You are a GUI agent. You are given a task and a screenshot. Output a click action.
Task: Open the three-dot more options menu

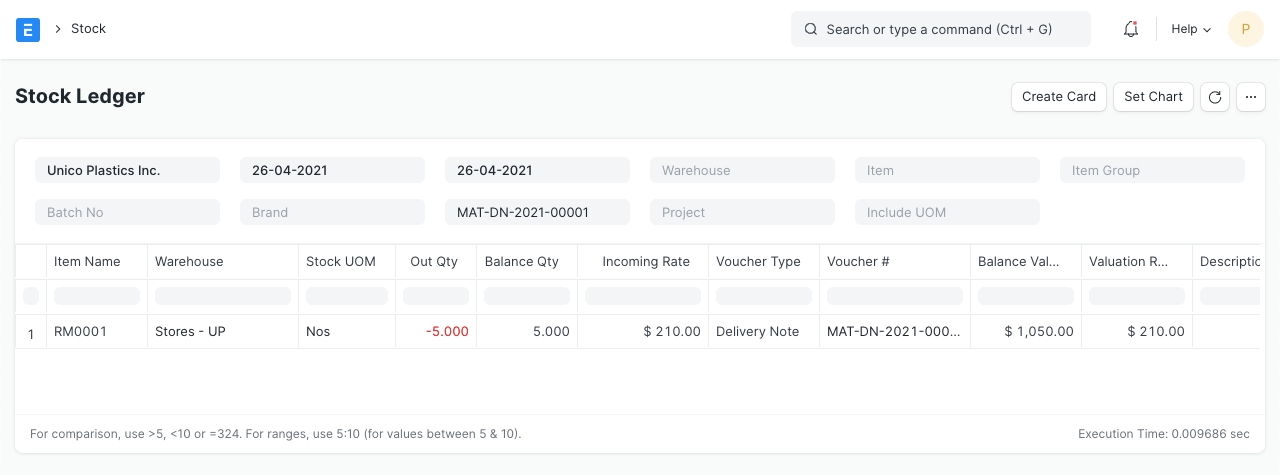tap(1251, 97)
